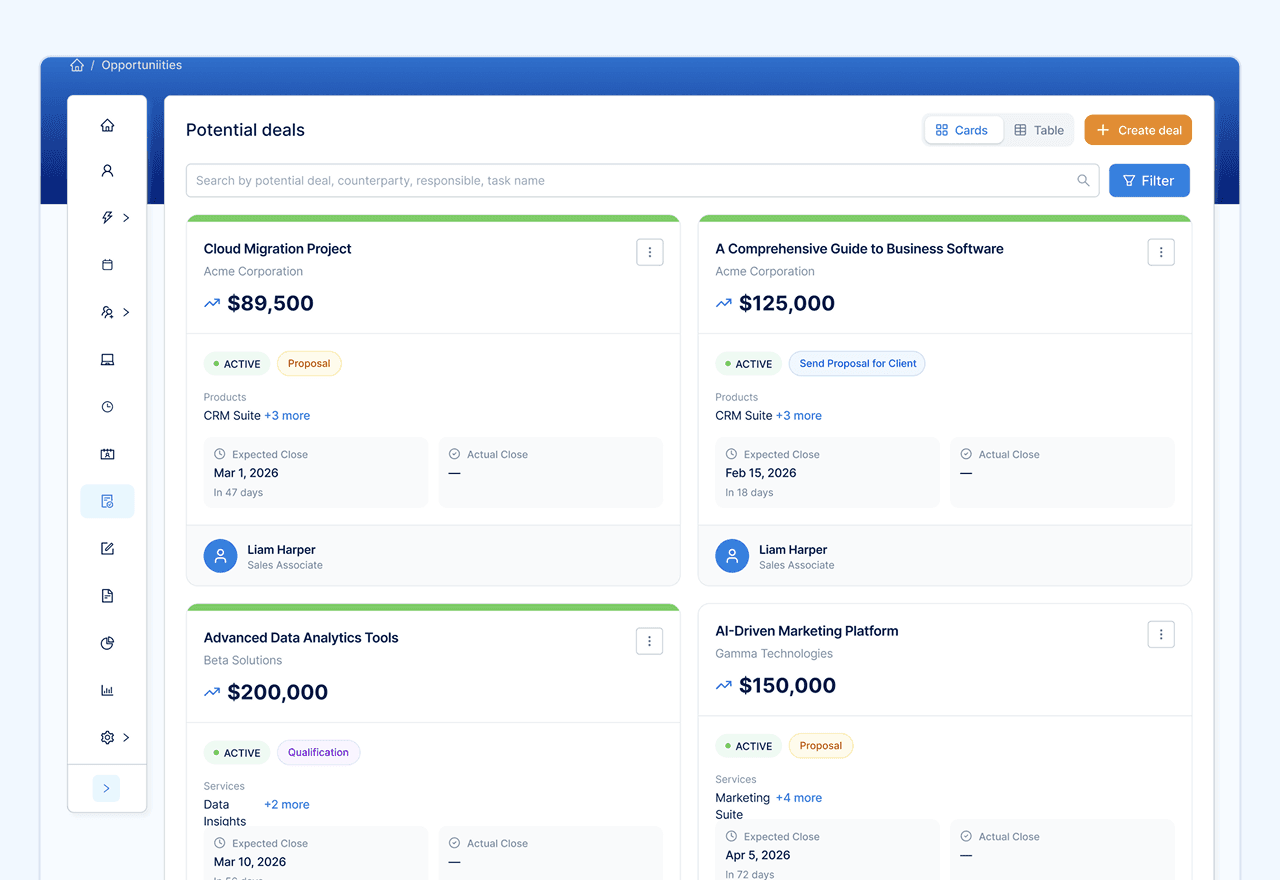Screen dimensions: 1280x880
Task: Select the Contacts person icon in sidebar
Action: pos(107,170)
